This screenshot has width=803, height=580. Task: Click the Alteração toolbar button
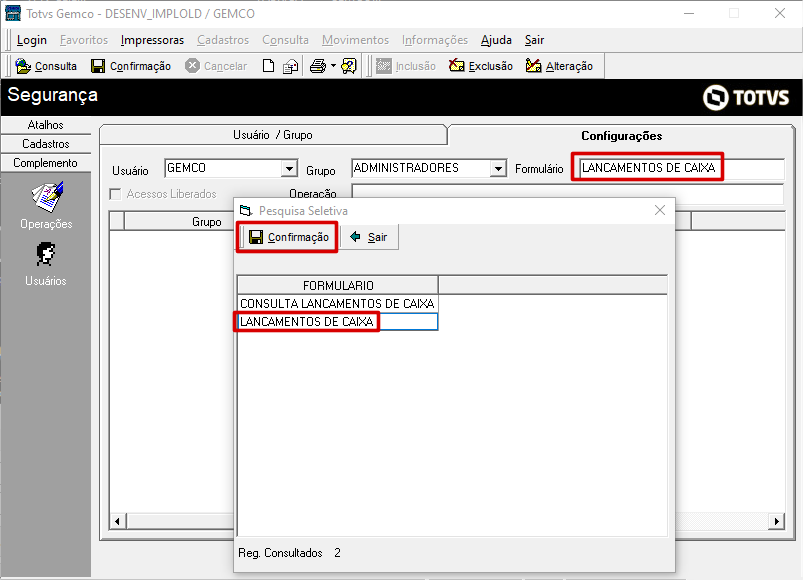point(559,66)
